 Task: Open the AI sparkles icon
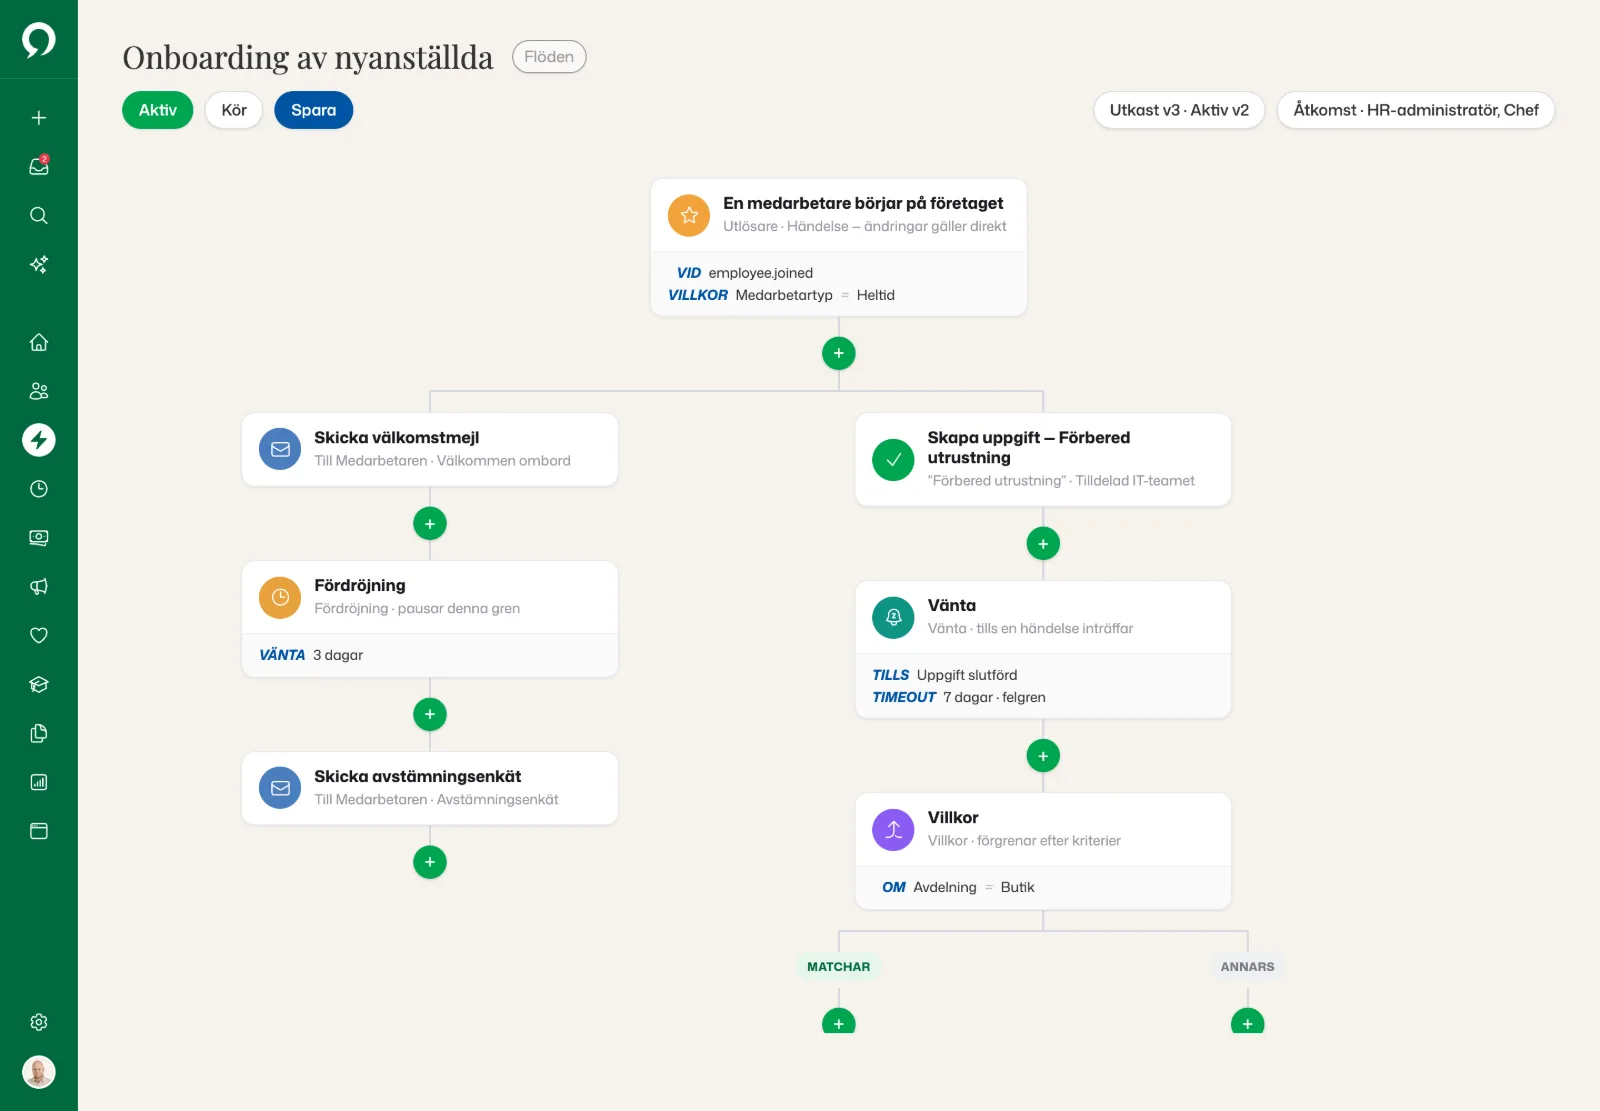(x=39, y=265)
